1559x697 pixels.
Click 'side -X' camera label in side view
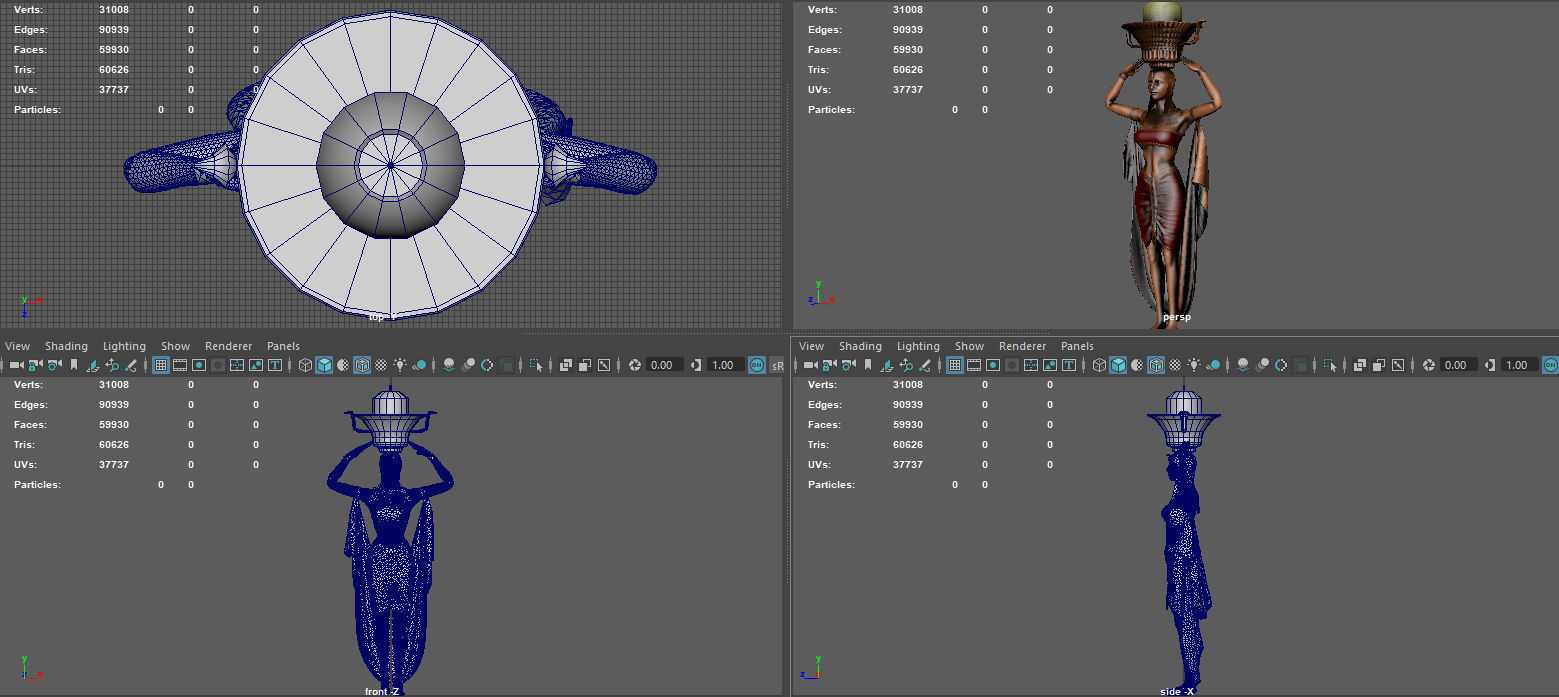click(x=1177, y=691)
